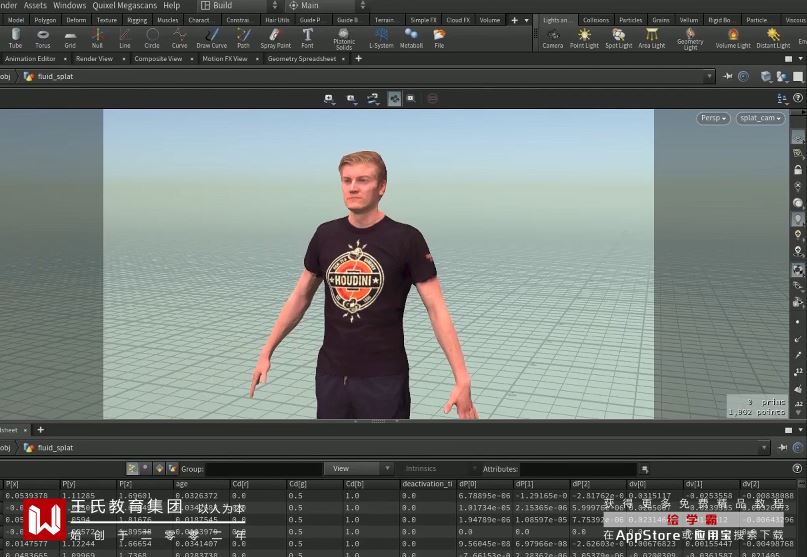
Task: Open the Persp viewport dropdown
Action: [x=713, y=118]
